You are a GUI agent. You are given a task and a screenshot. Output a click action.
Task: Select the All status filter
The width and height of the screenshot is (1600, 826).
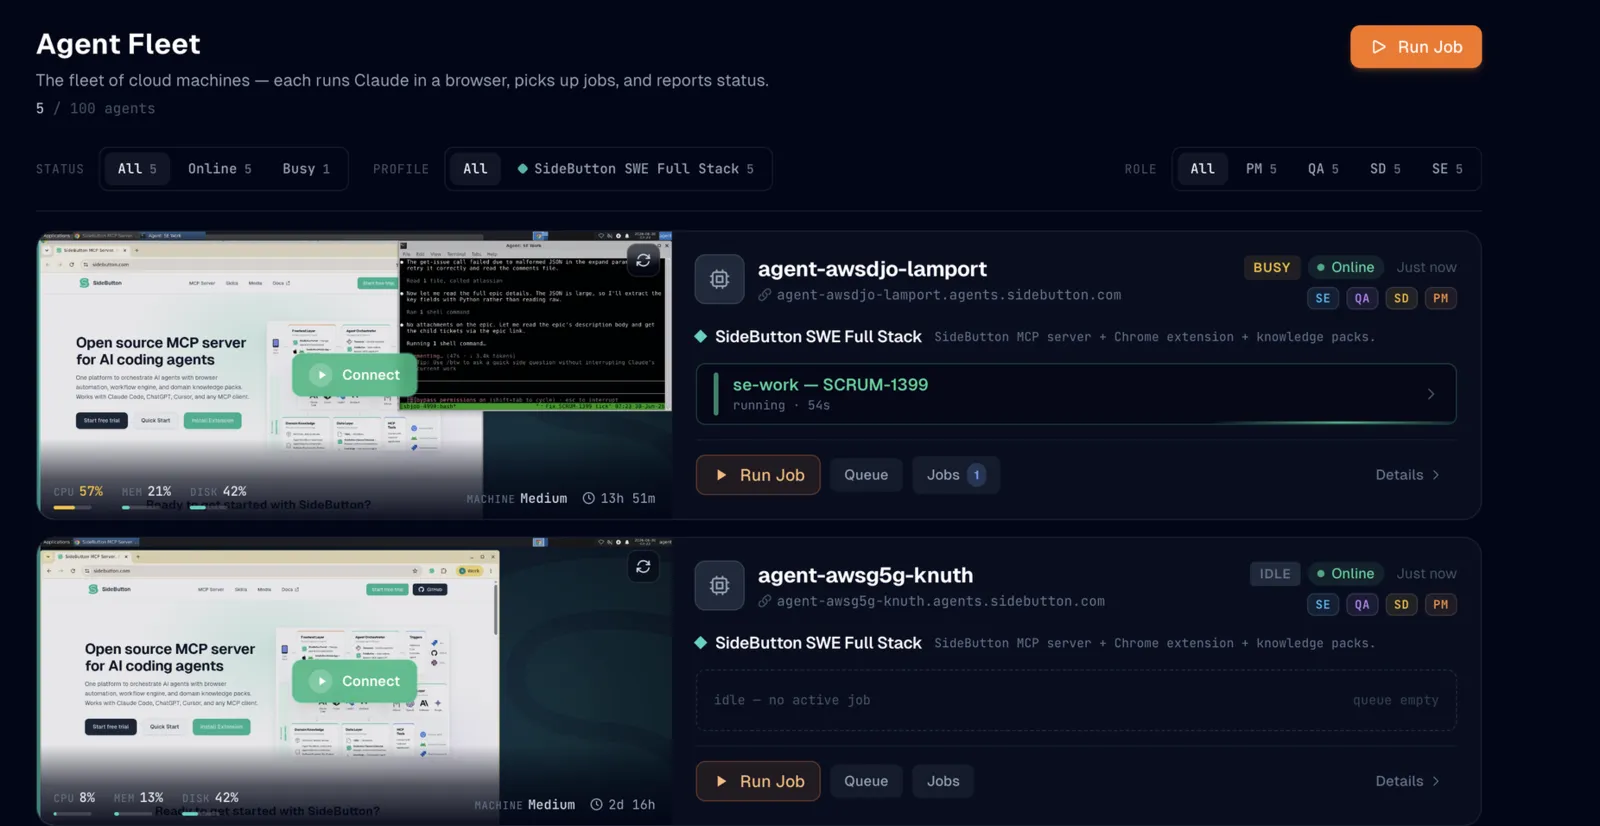[137, 169]
